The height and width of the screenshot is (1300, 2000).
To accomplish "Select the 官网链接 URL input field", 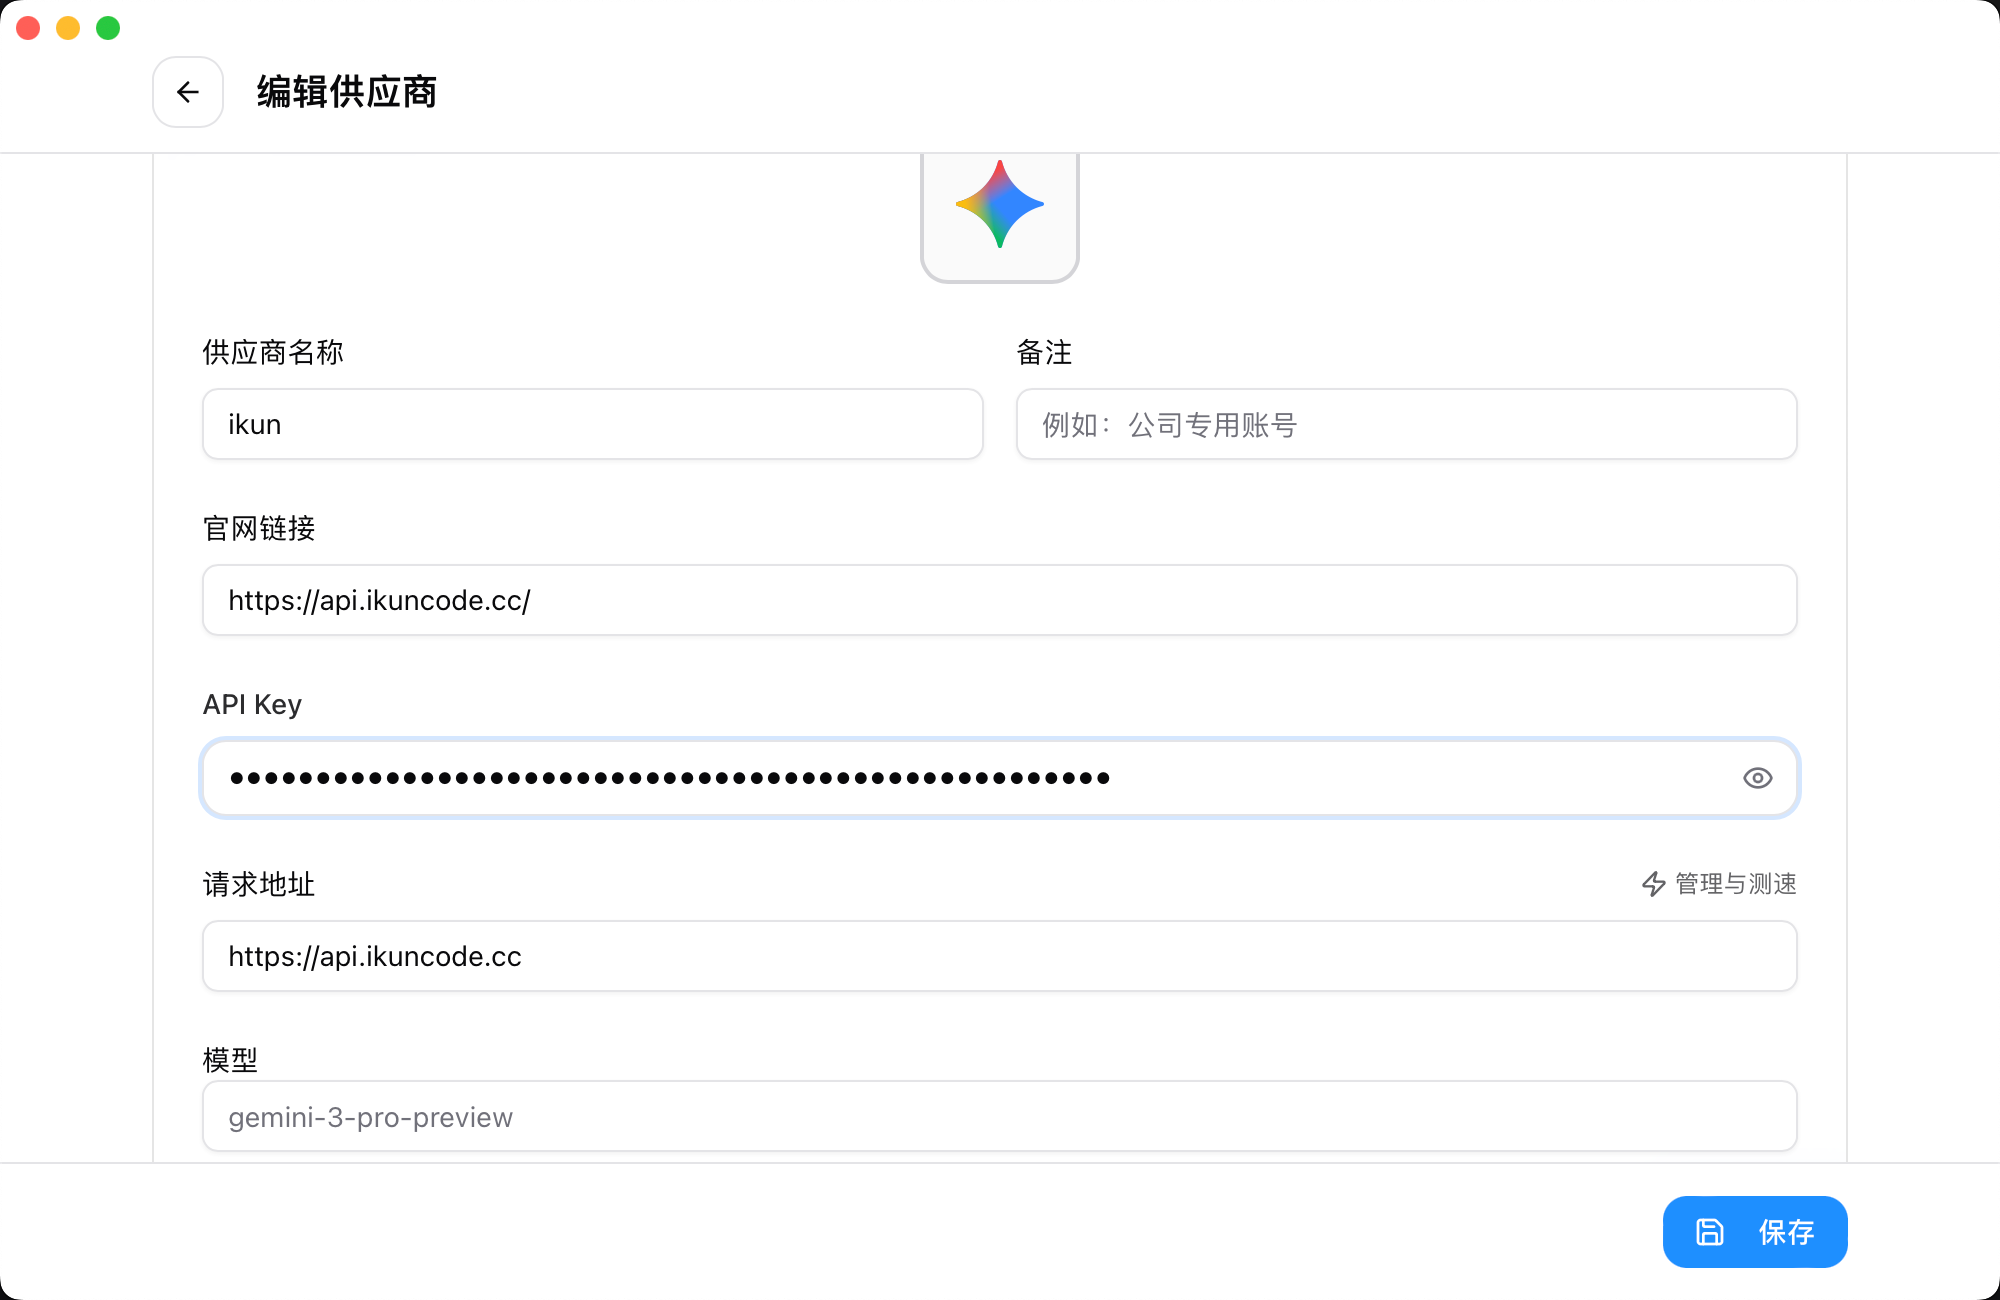I will (x=998, y=600).
